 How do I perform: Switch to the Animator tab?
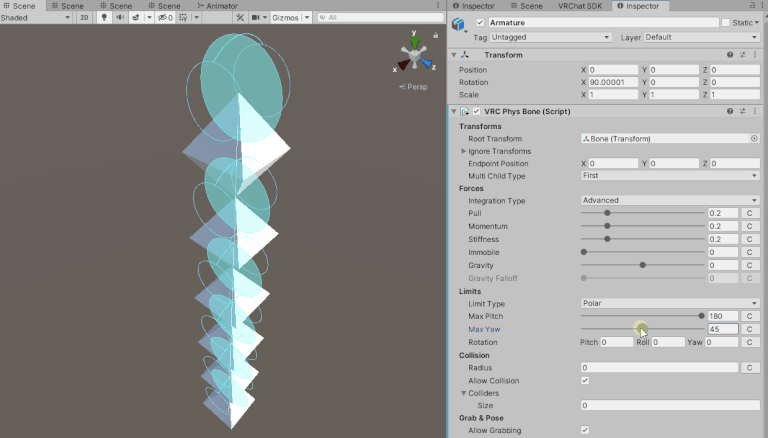click(216, 6)
